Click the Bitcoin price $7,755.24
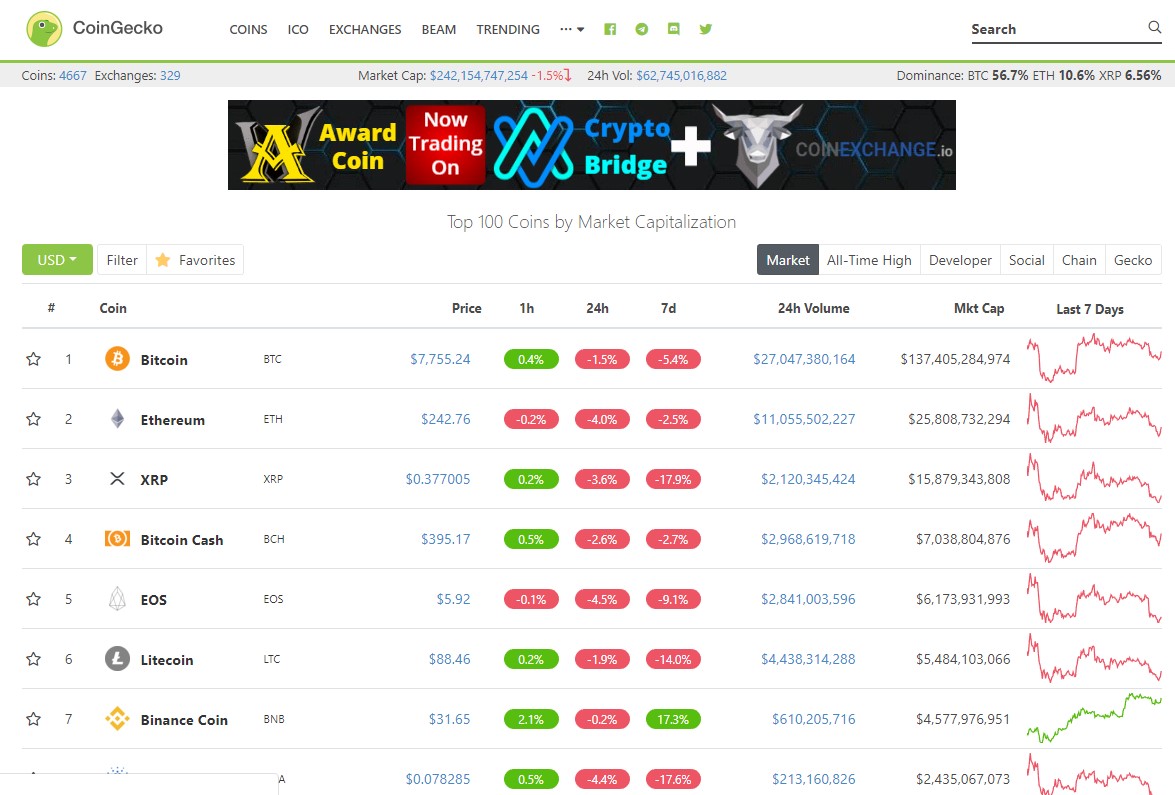 click(x=440, y=359)
